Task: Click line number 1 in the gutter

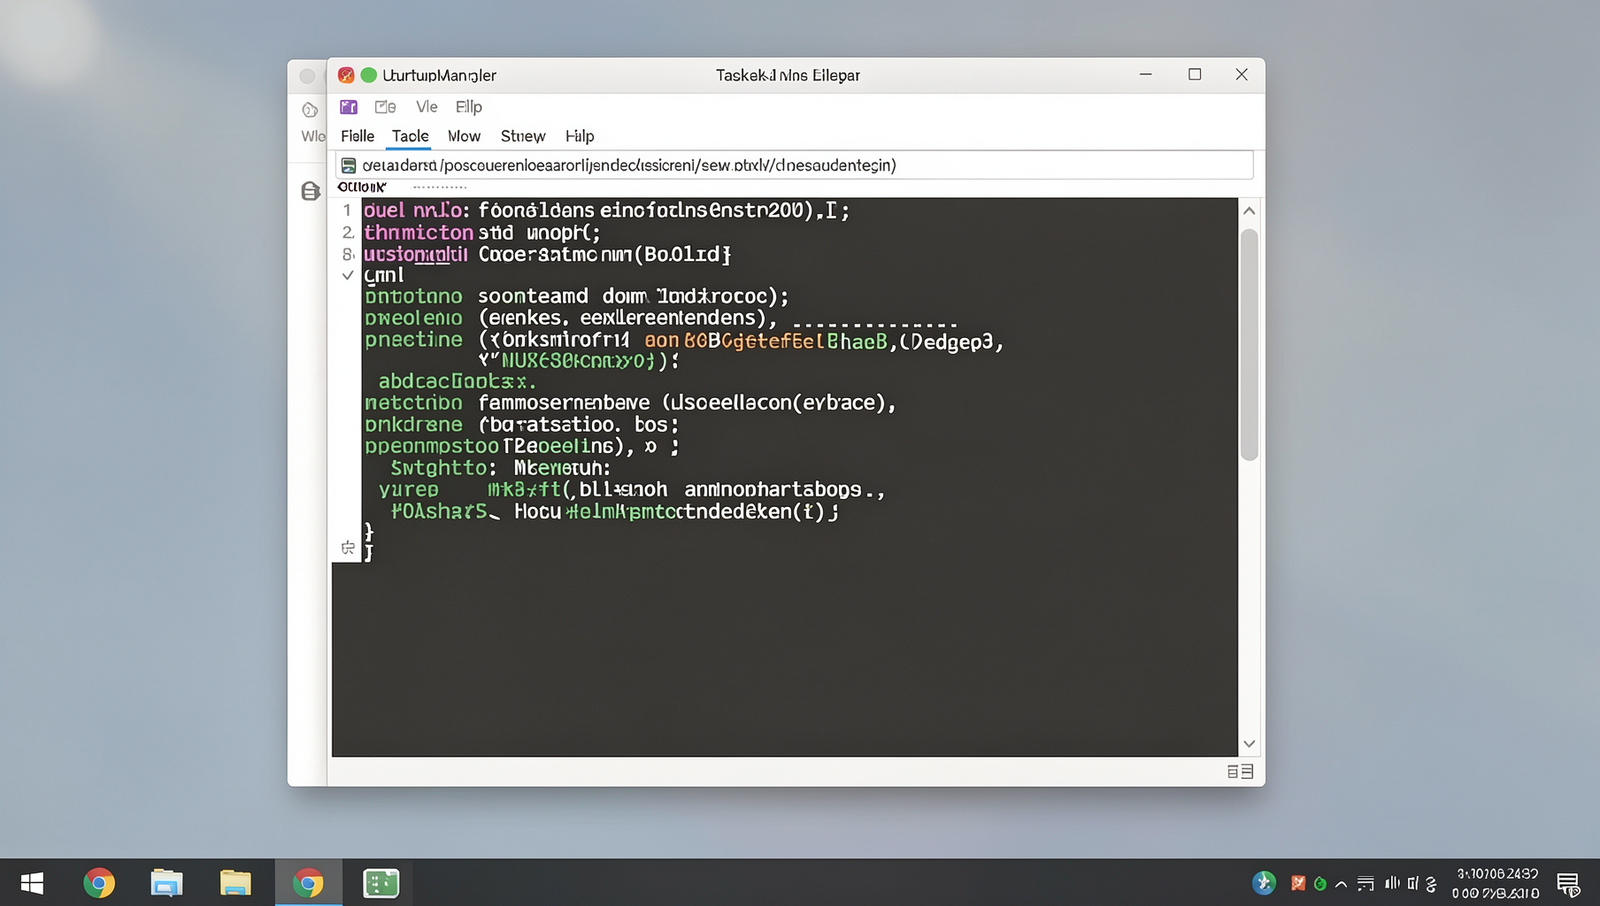Action: [347, 210]
